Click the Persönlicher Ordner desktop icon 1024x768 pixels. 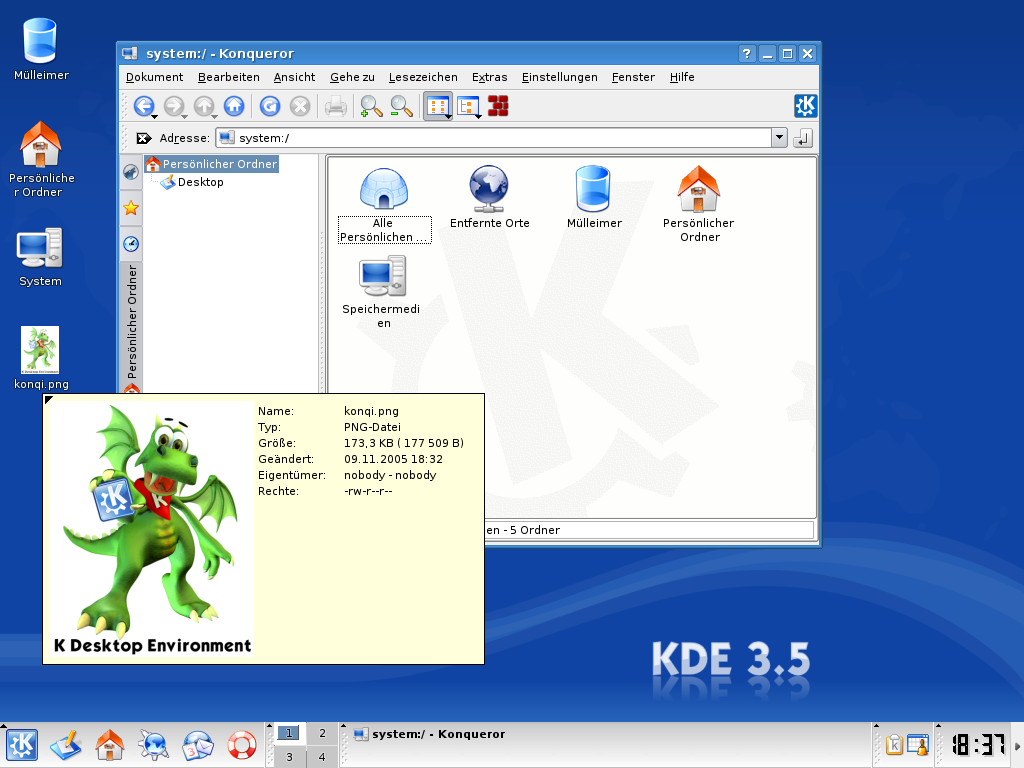click(x=41, y=159)
